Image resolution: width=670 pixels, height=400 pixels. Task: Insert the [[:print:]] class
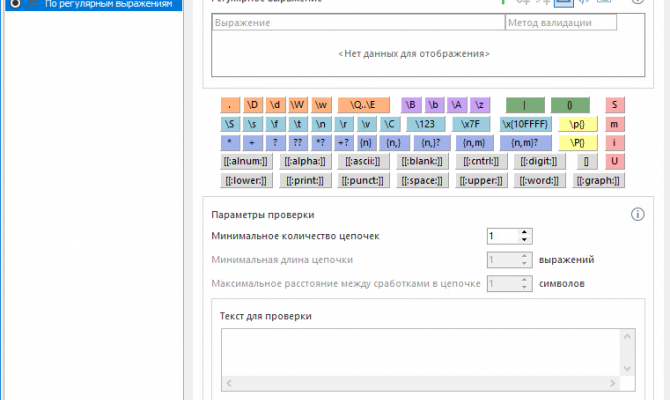[305, 180]
